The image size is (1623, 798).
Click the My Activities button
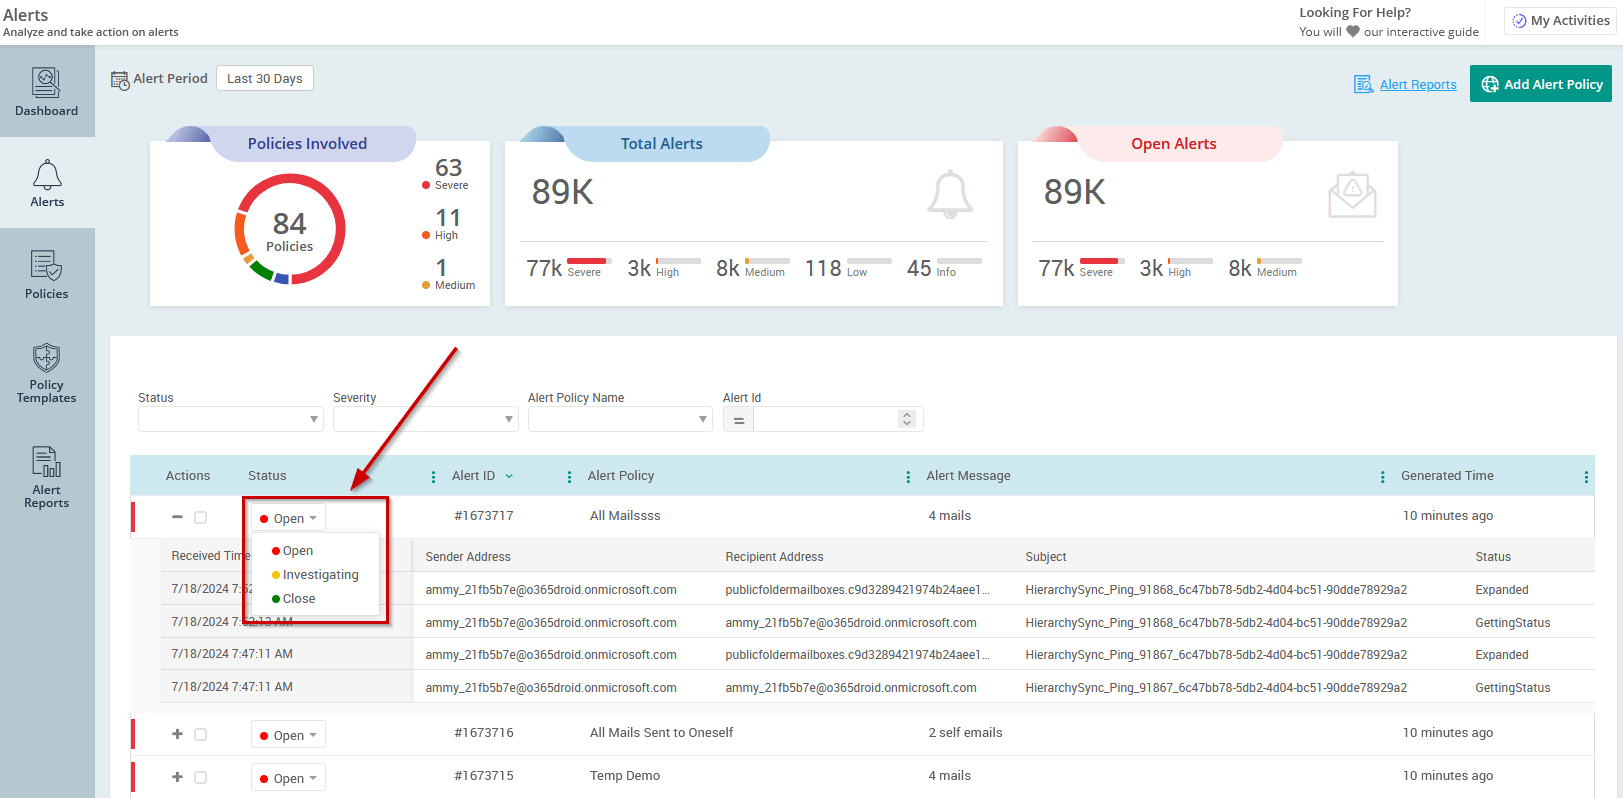1560,21
